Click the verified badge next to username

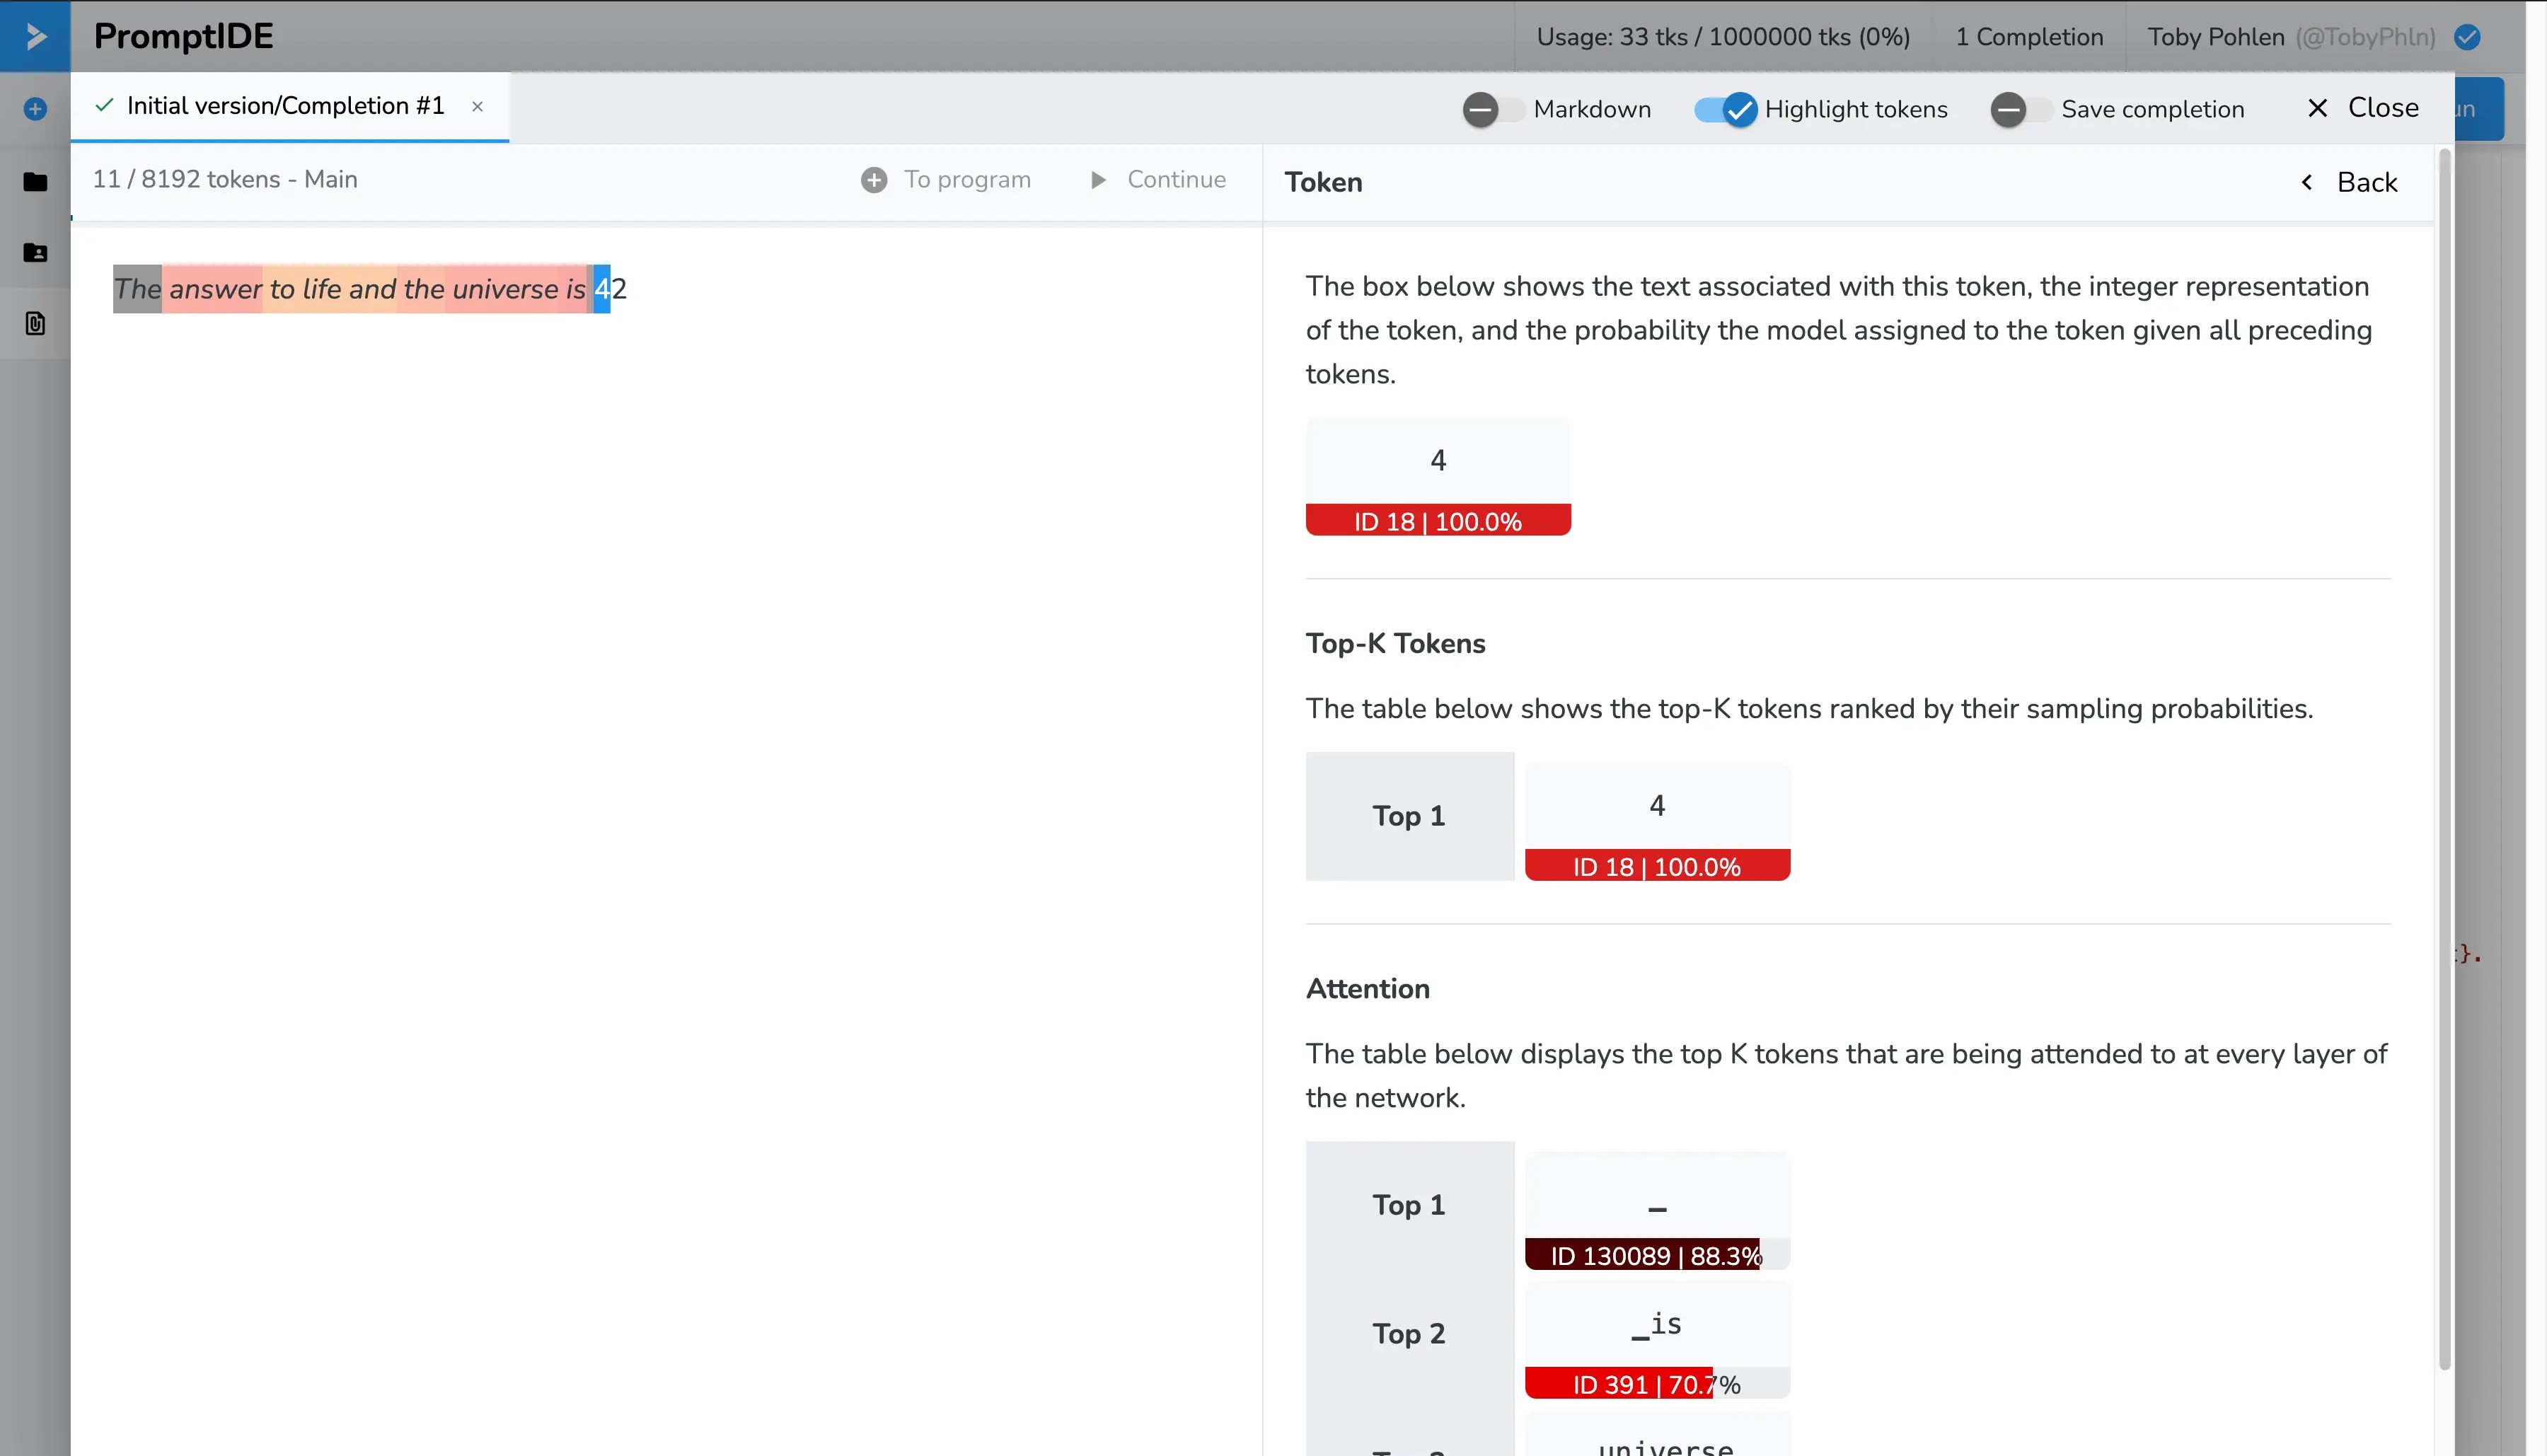[2467, 37]
